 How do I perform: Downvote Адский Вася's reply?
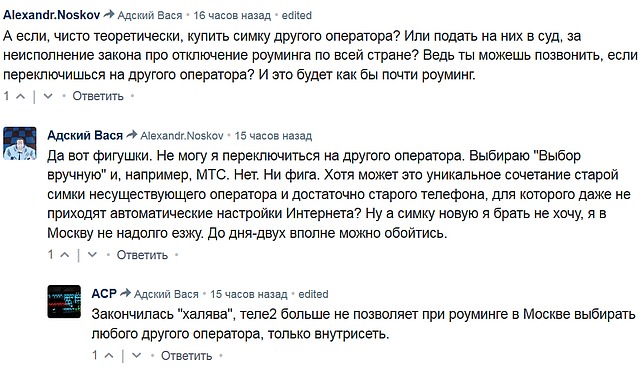tap(92, 255)
